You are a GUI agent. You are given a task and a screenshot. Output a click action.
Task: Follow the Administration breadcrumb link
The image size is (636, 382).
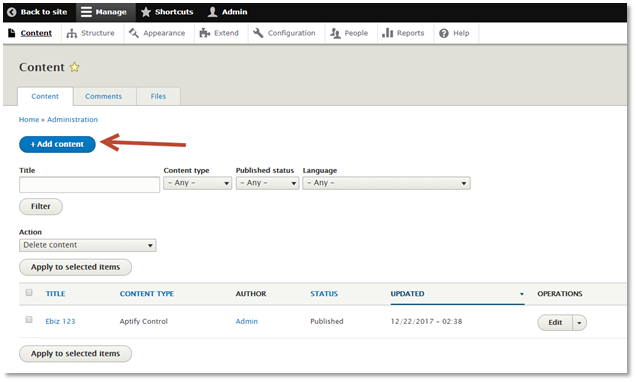pos(72,120)
